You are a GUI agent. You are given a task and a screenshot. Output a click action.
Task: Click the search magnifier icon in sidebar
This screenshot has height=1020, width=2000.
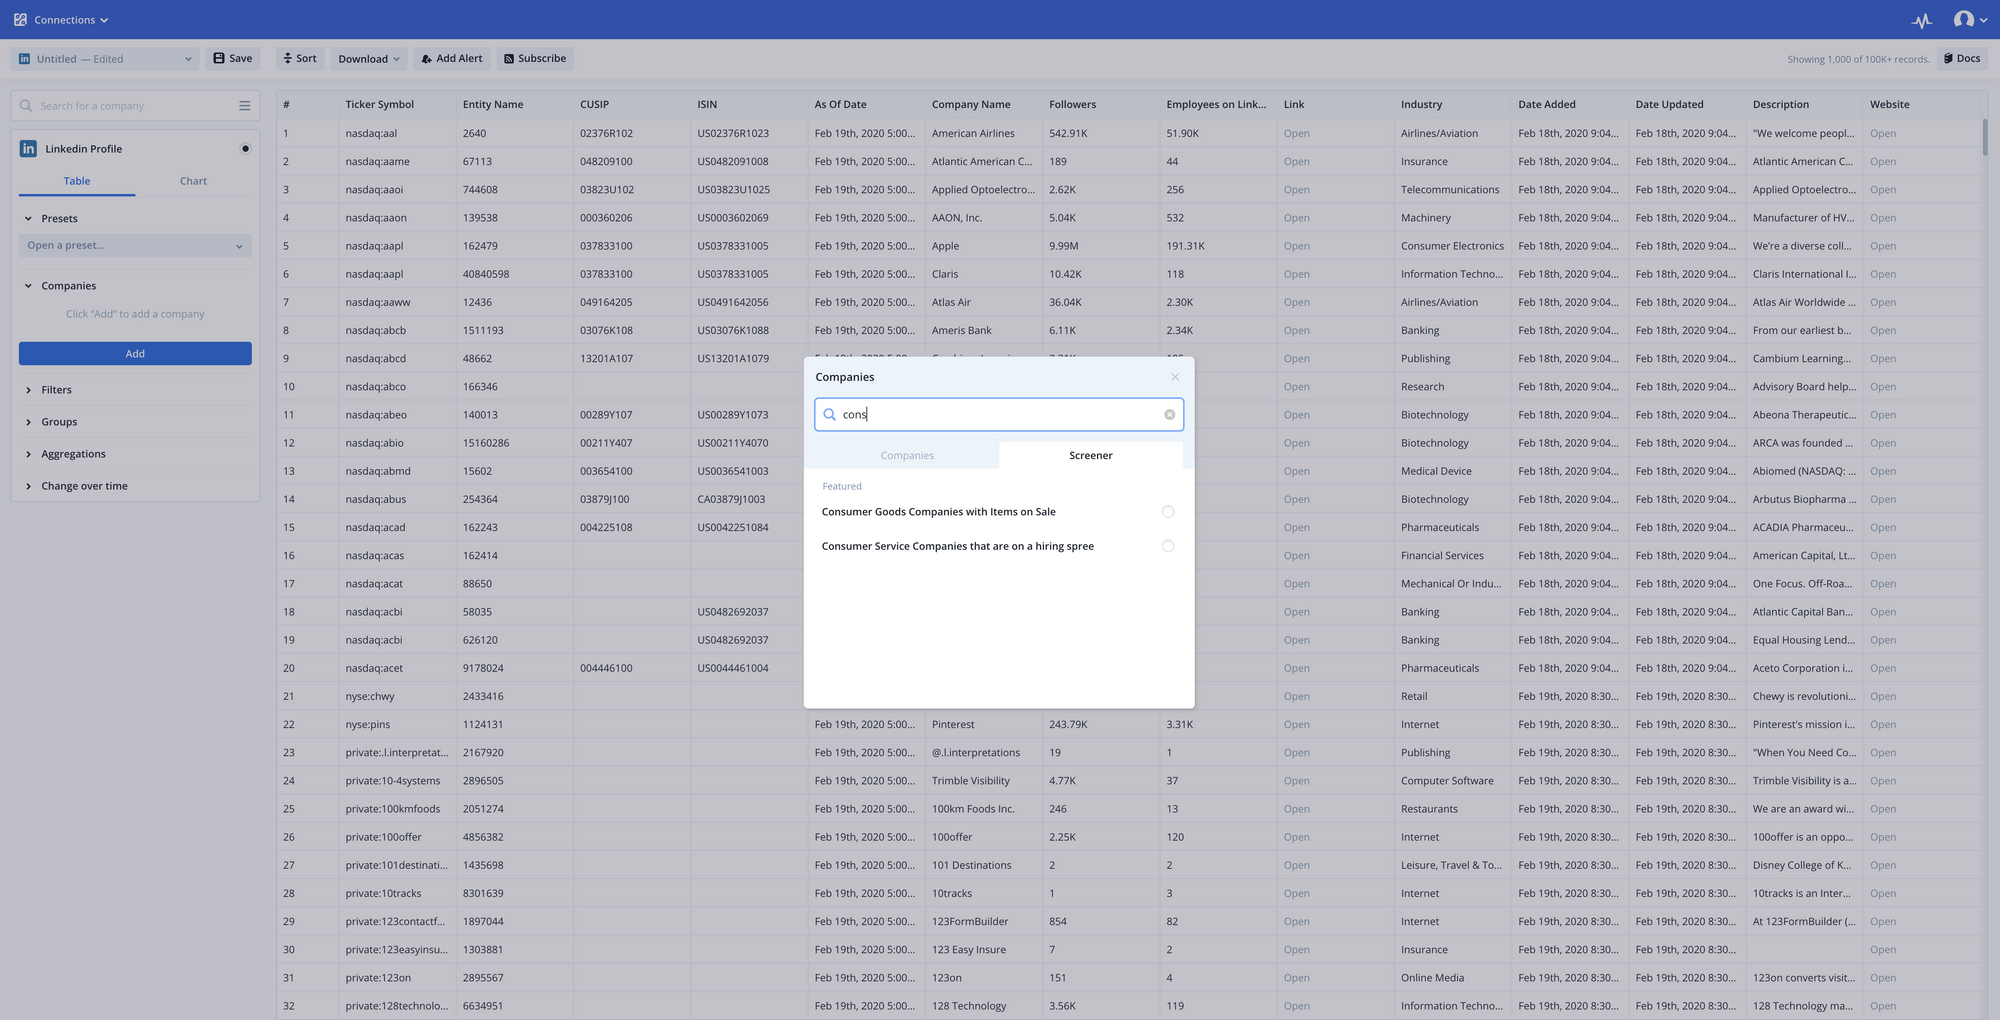[x=26, y=106]
